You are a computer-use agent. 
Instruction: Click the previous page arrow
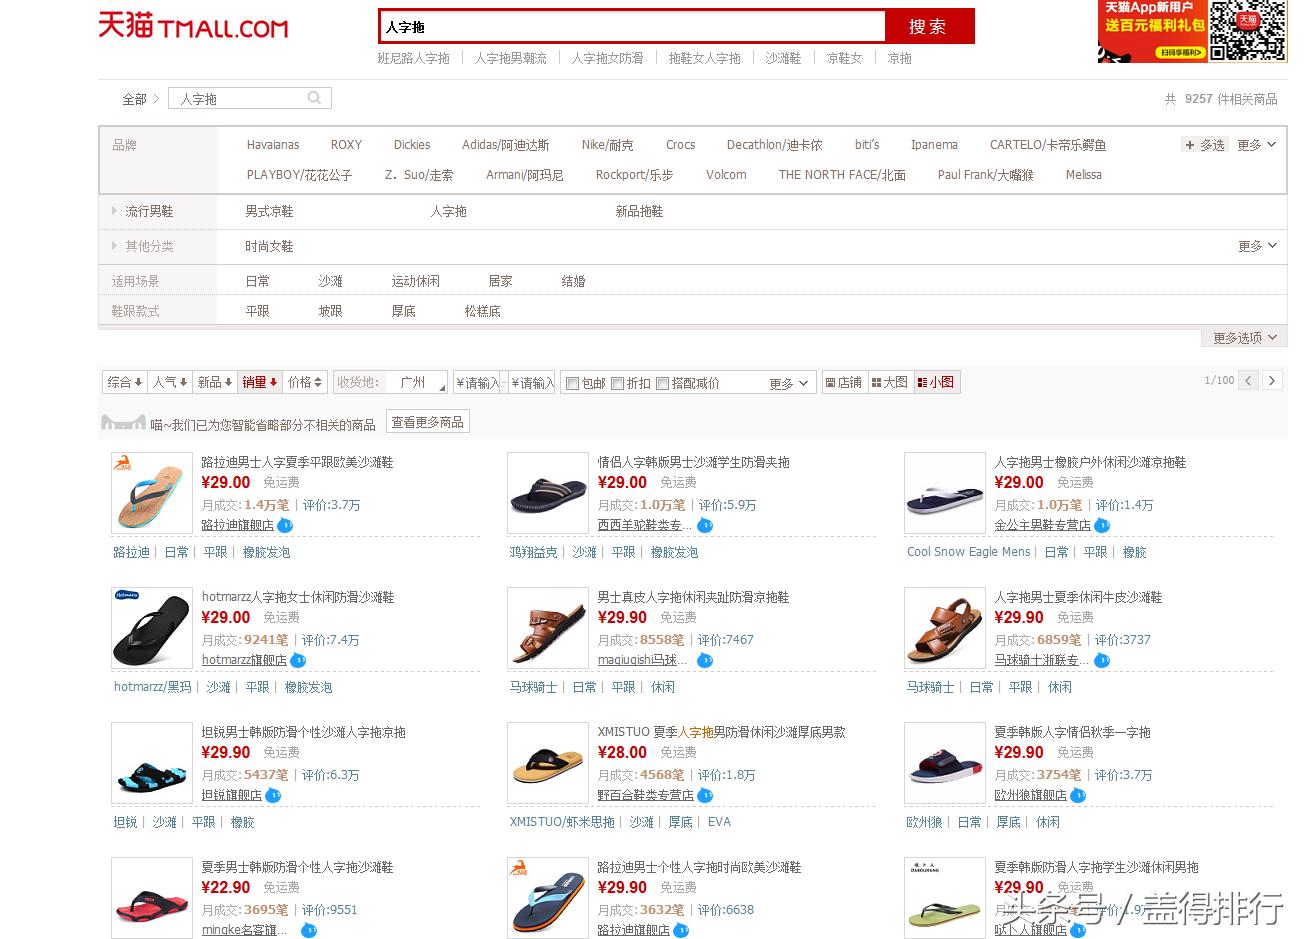pyautogui.click(x=1247, y=381)
